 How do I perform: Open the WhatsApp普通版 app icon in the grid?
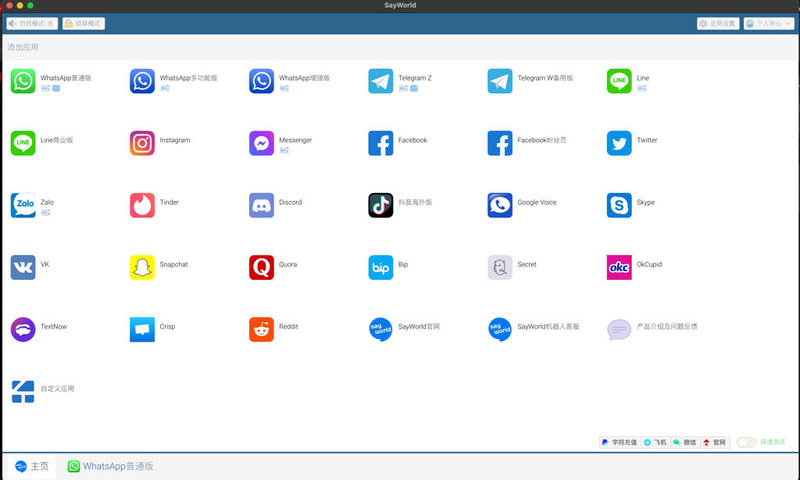pyautogui.click(x=23, y=81)
